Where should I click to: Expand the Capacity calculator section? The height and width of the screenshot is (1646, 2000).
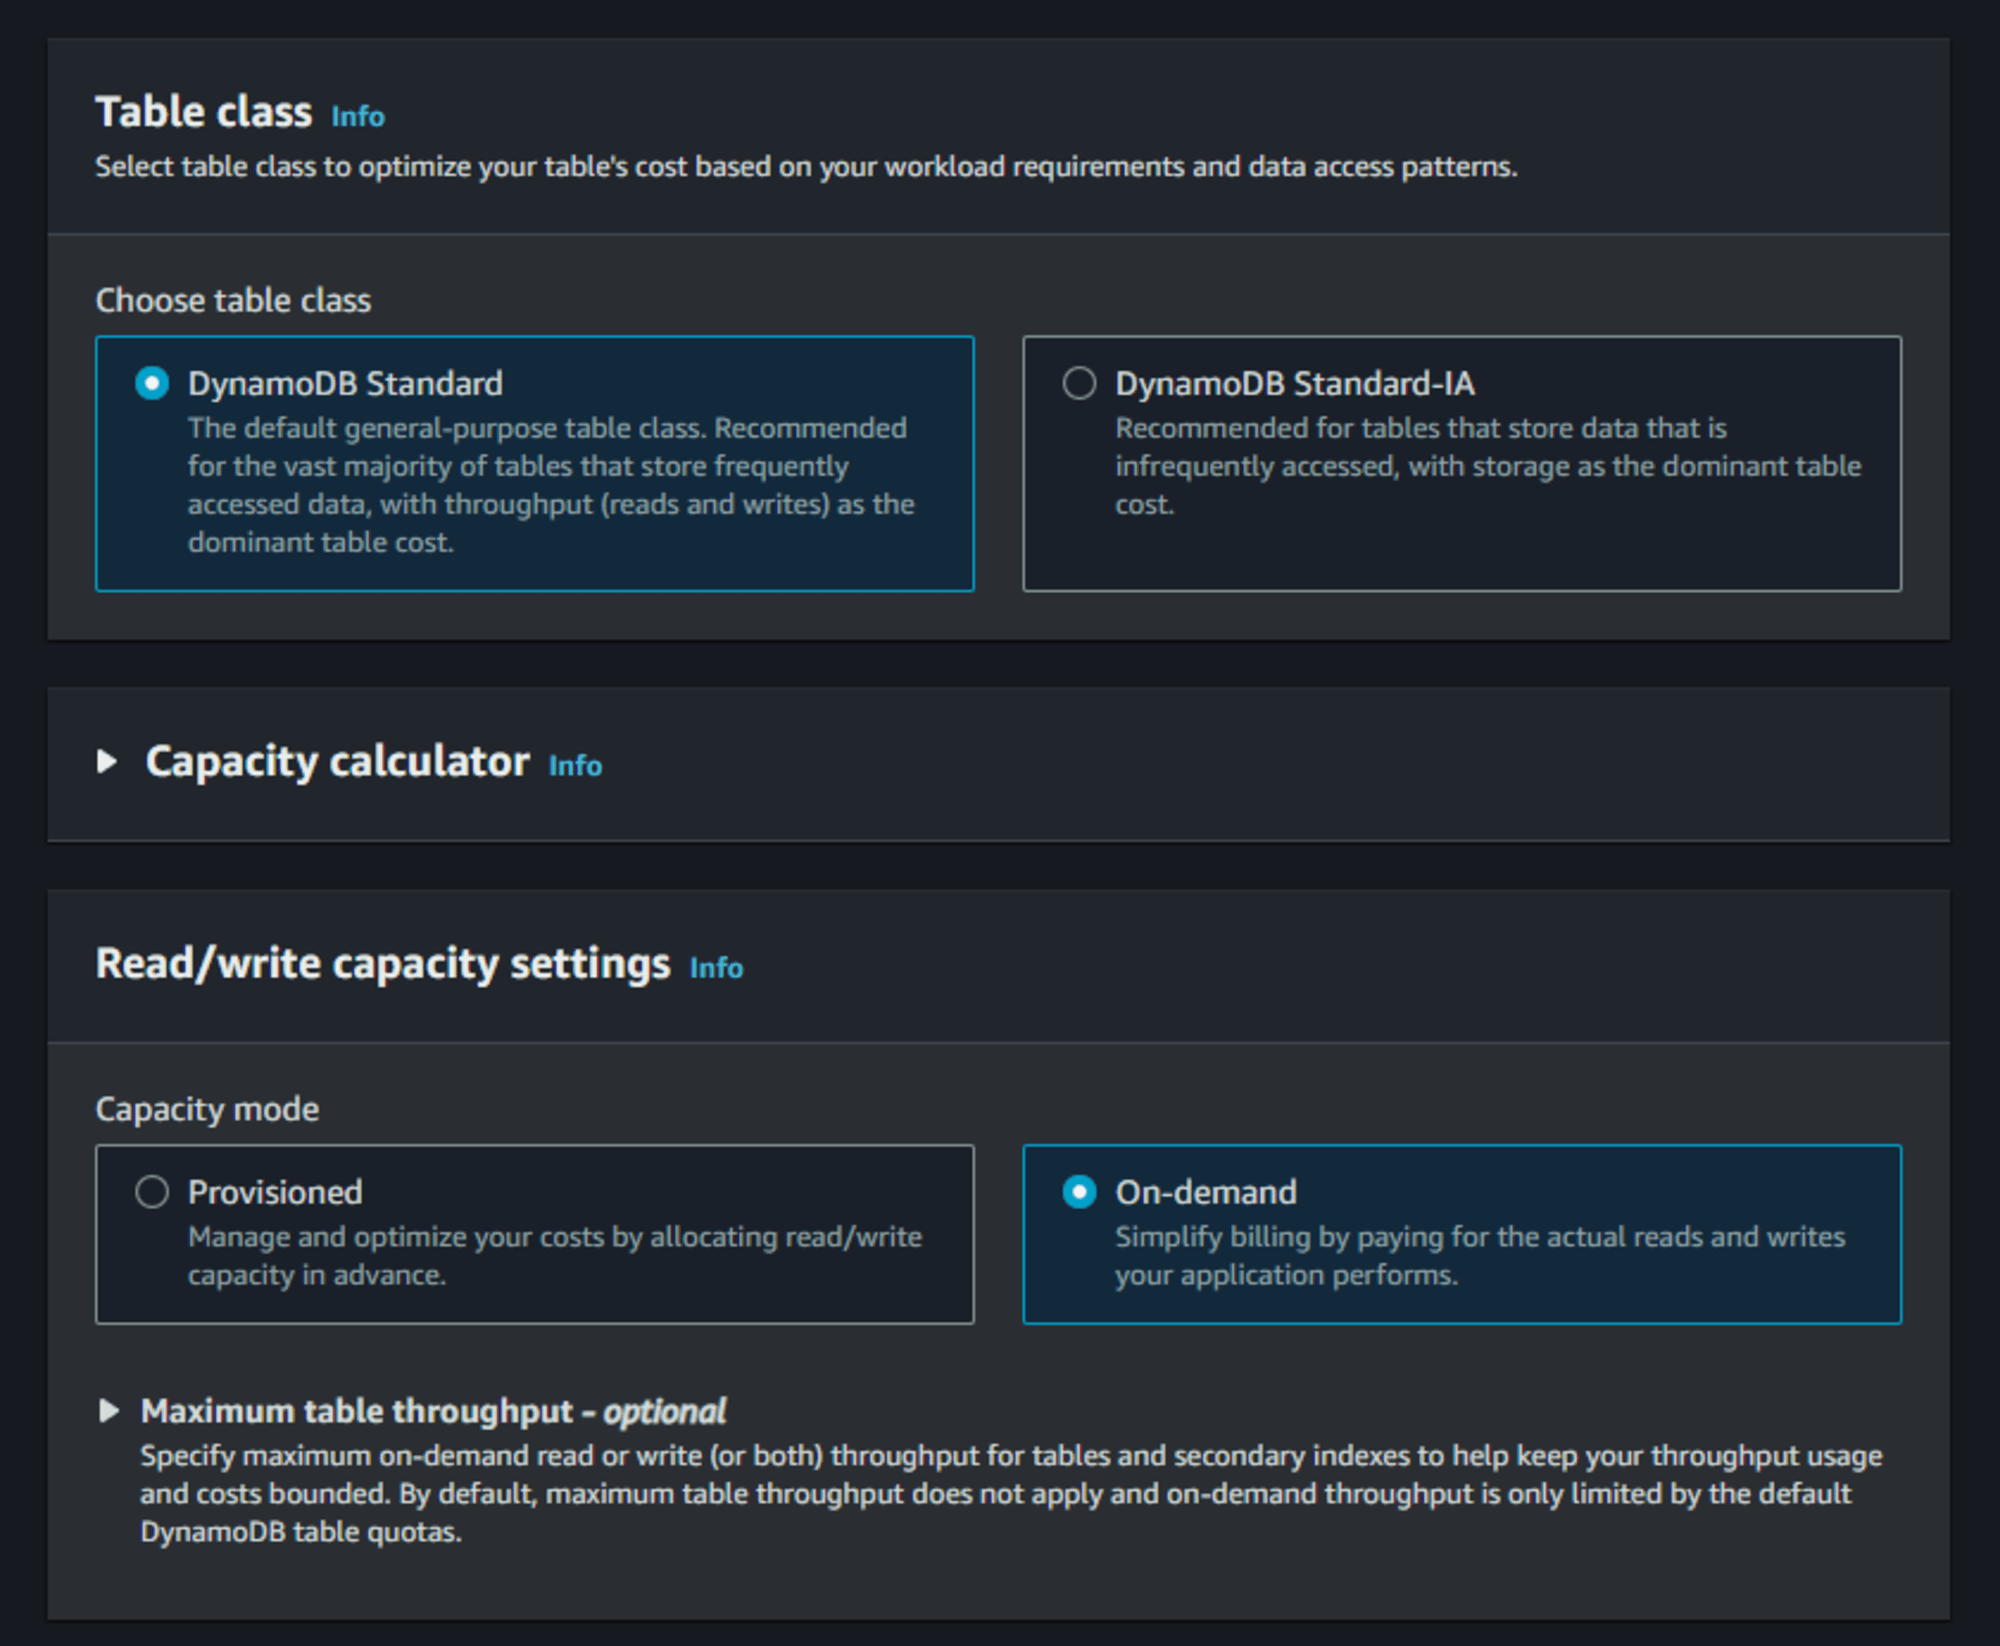pos(107,762)
